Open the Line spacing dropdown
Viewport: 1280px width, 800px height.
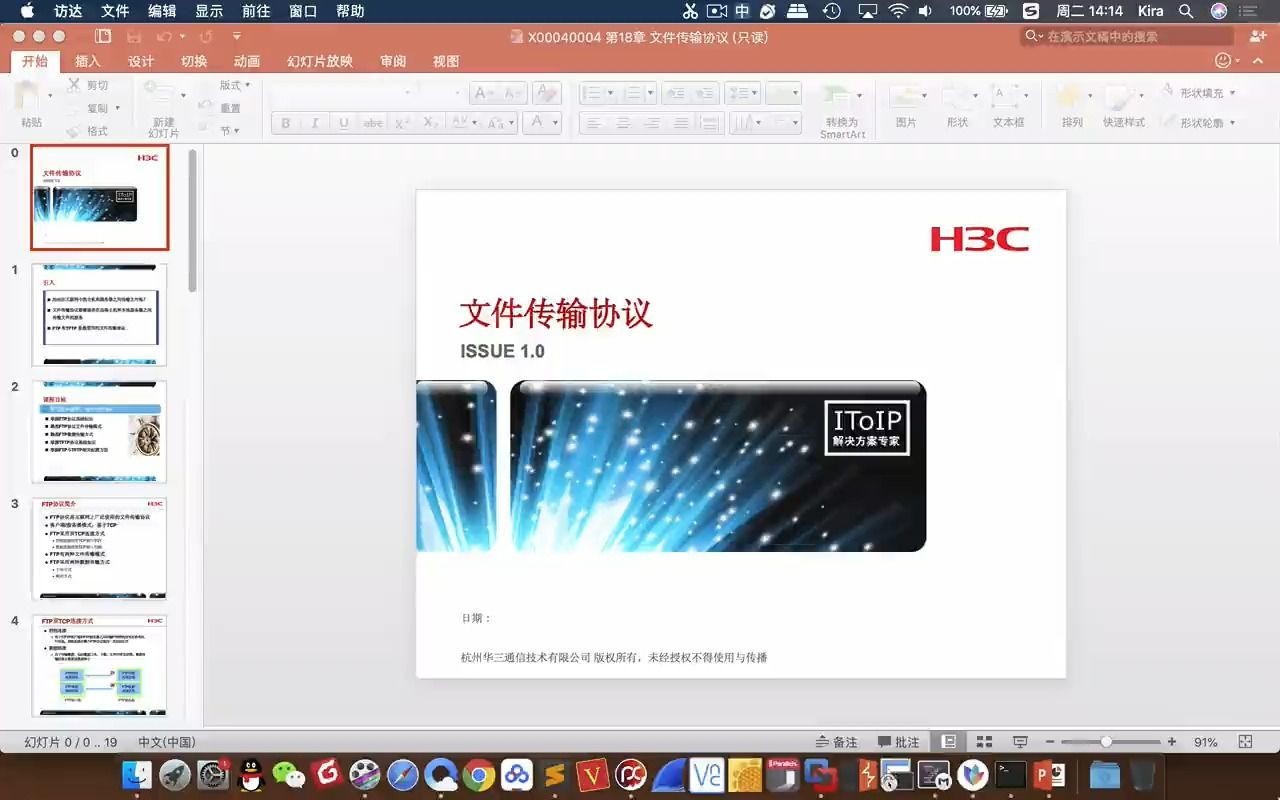[x=743, y=93]
